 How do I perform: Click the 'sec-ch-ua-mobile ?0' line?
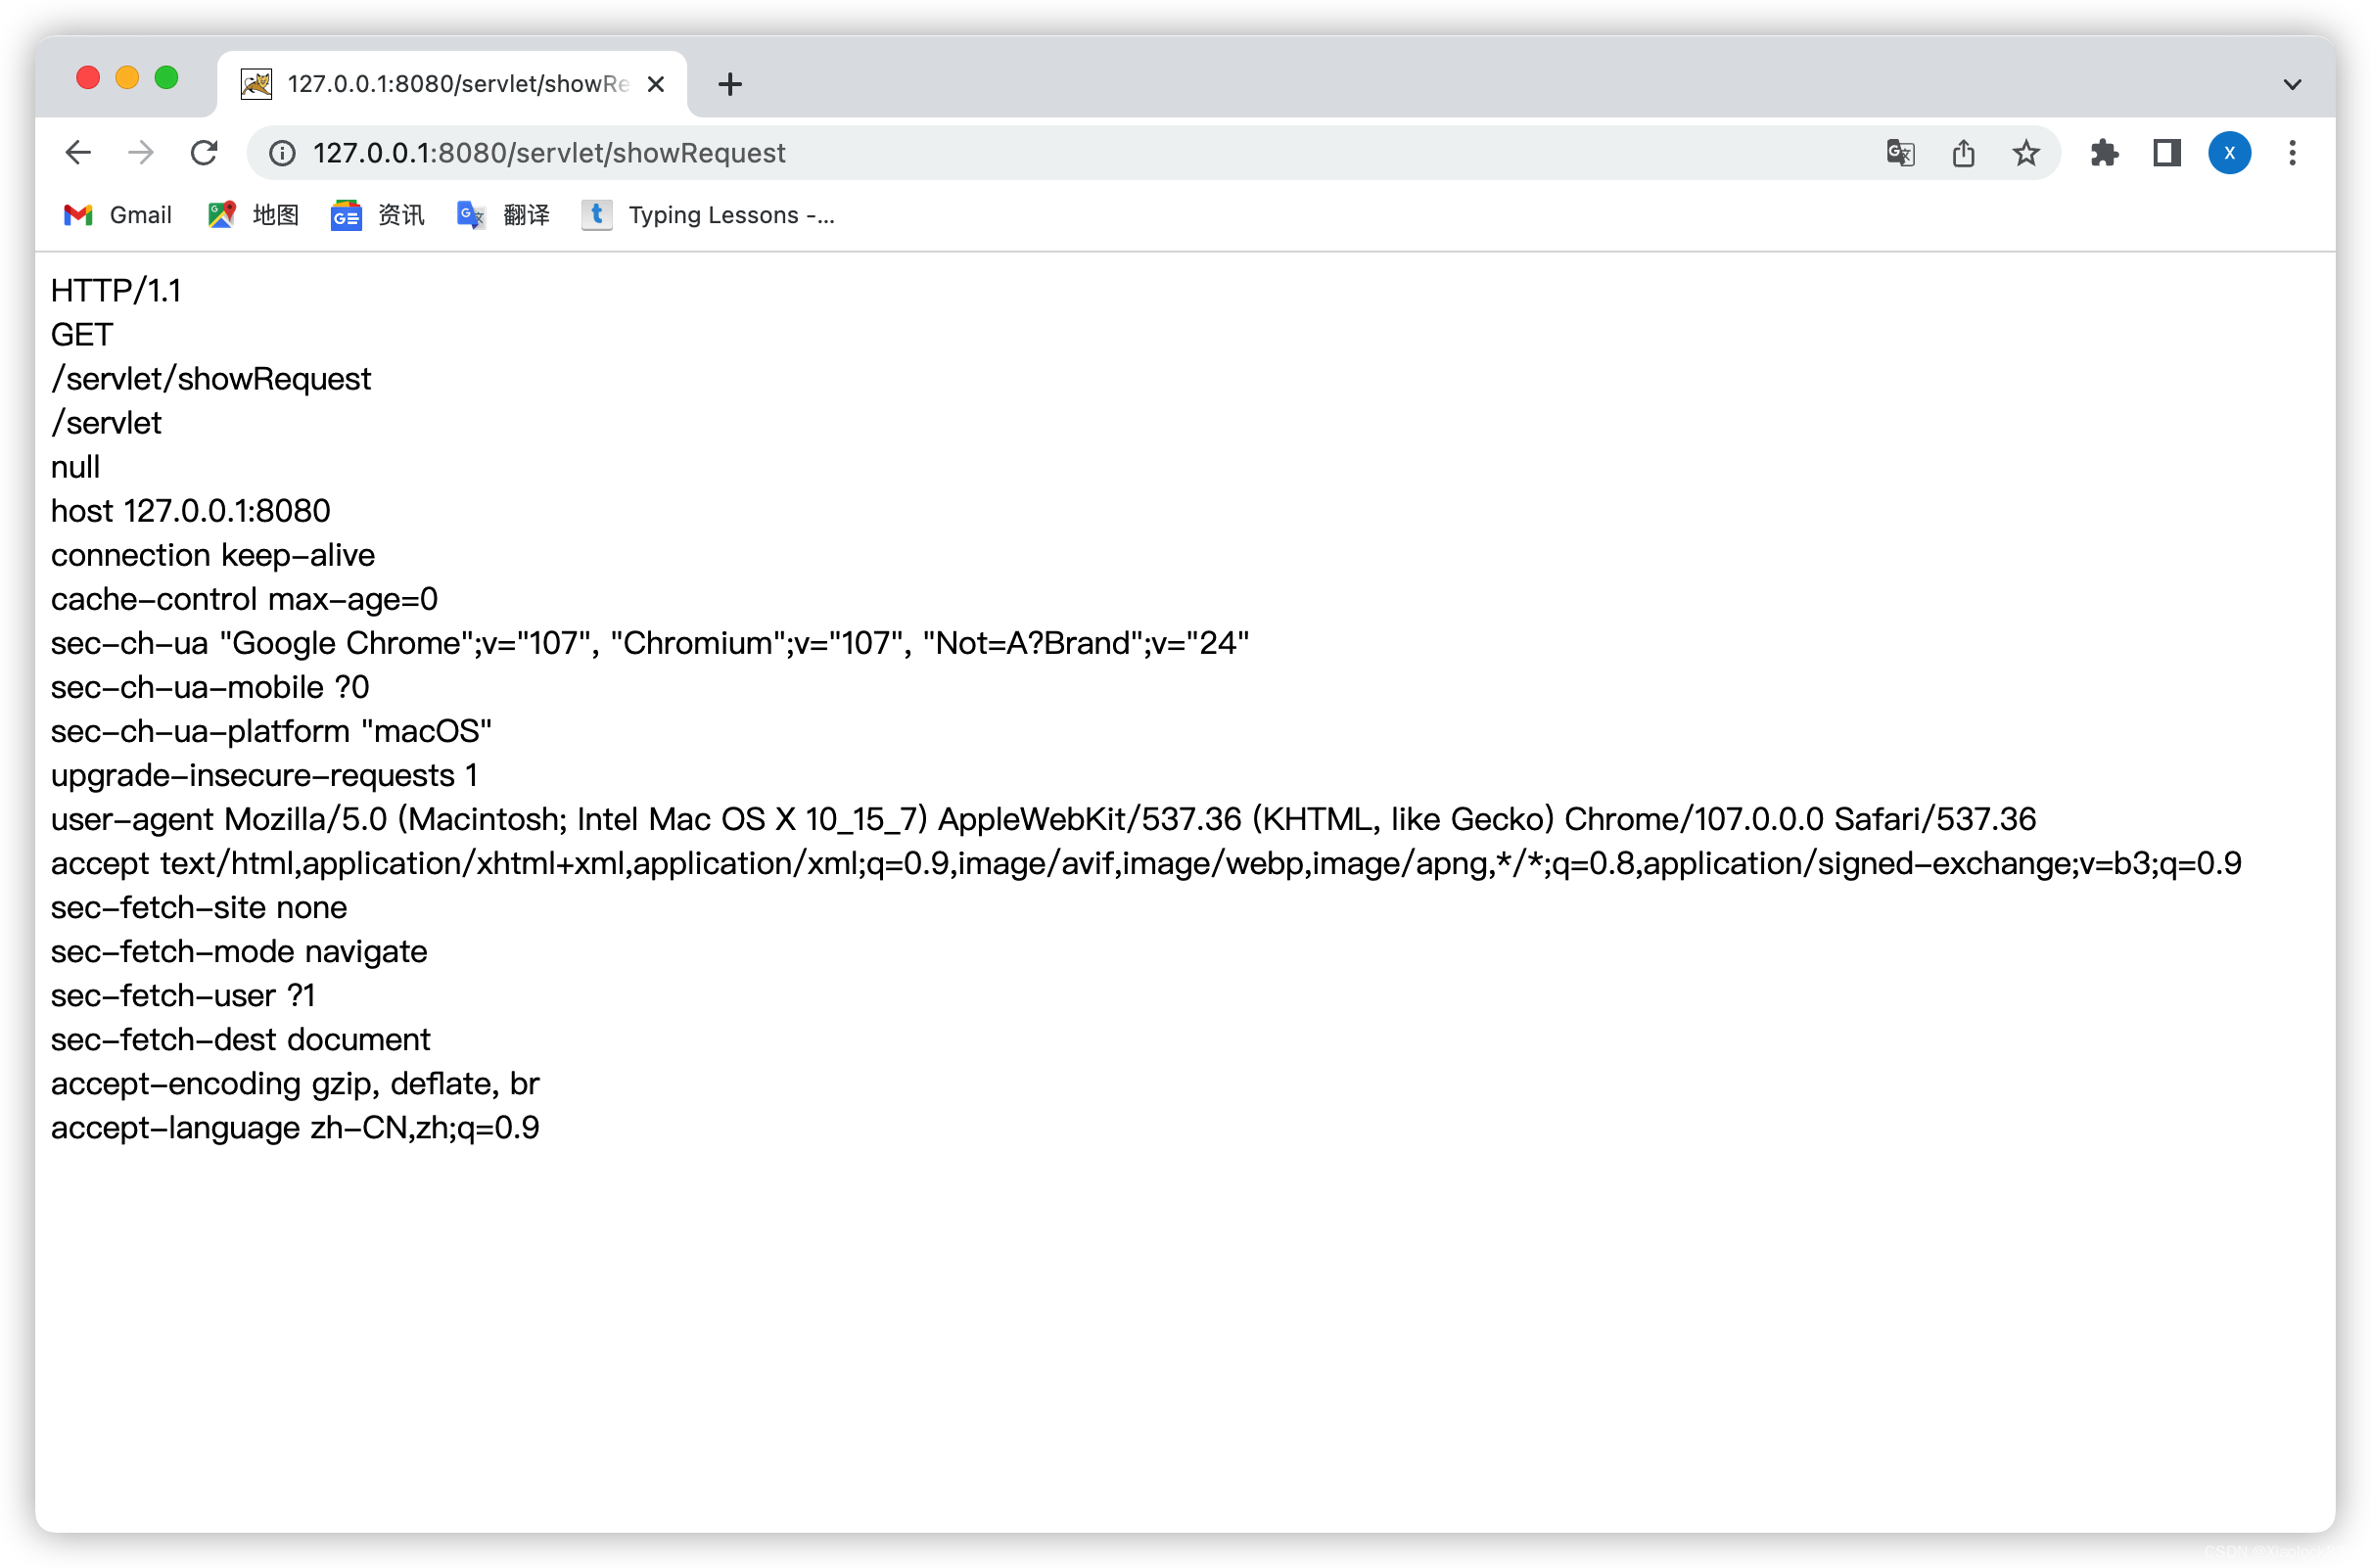(x=210, y=687)
